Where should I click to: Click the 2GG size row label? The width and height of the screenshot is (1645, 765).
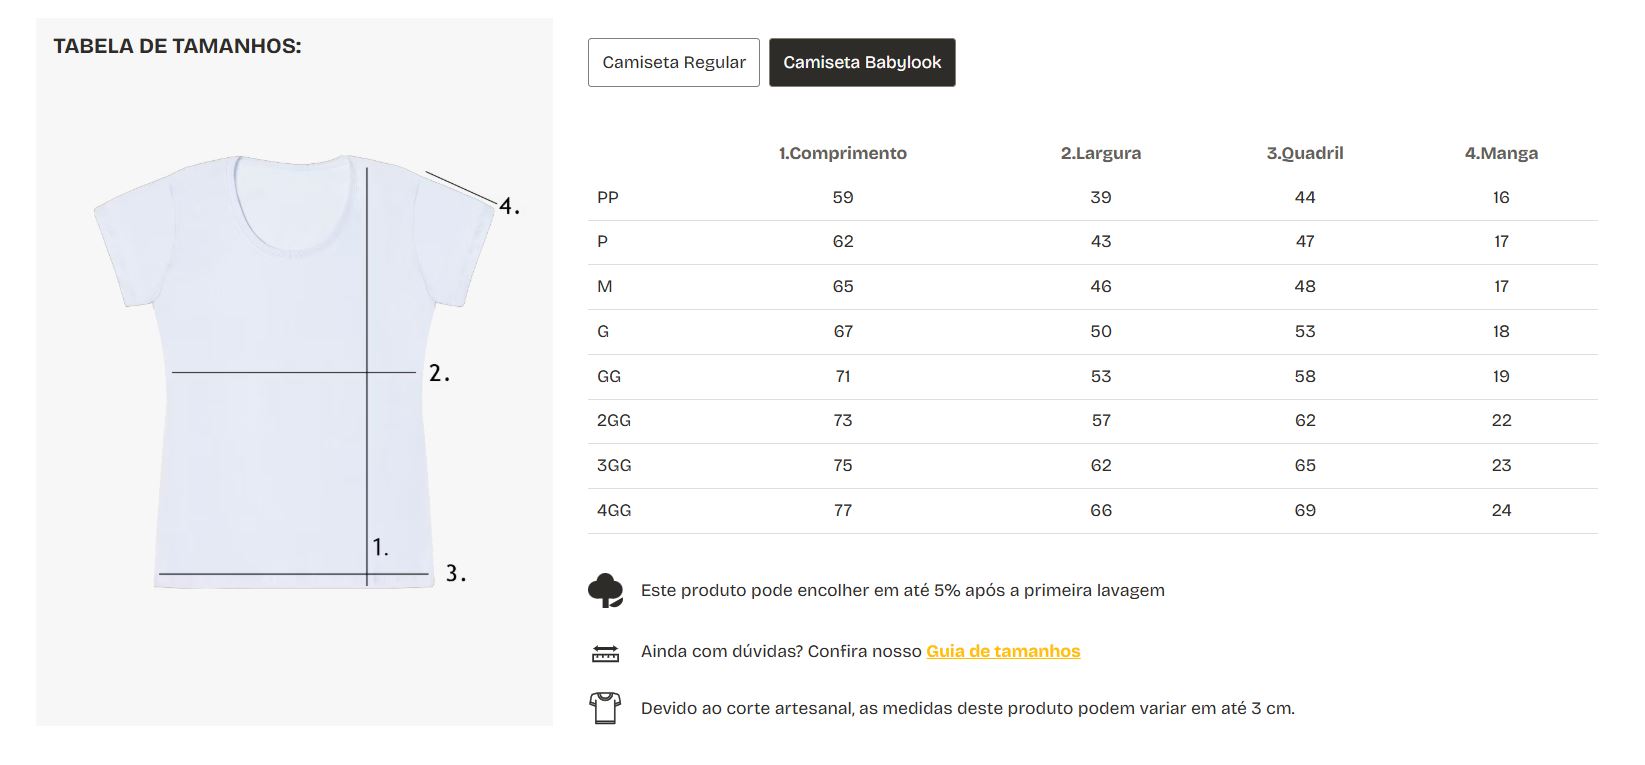coord(614,420)
